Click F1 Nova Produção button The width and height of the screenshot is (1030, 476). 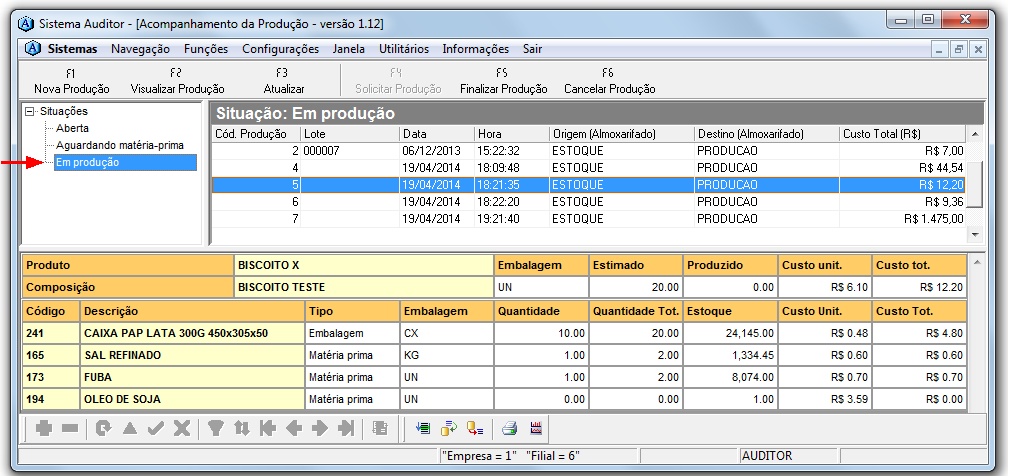[71, 81]
